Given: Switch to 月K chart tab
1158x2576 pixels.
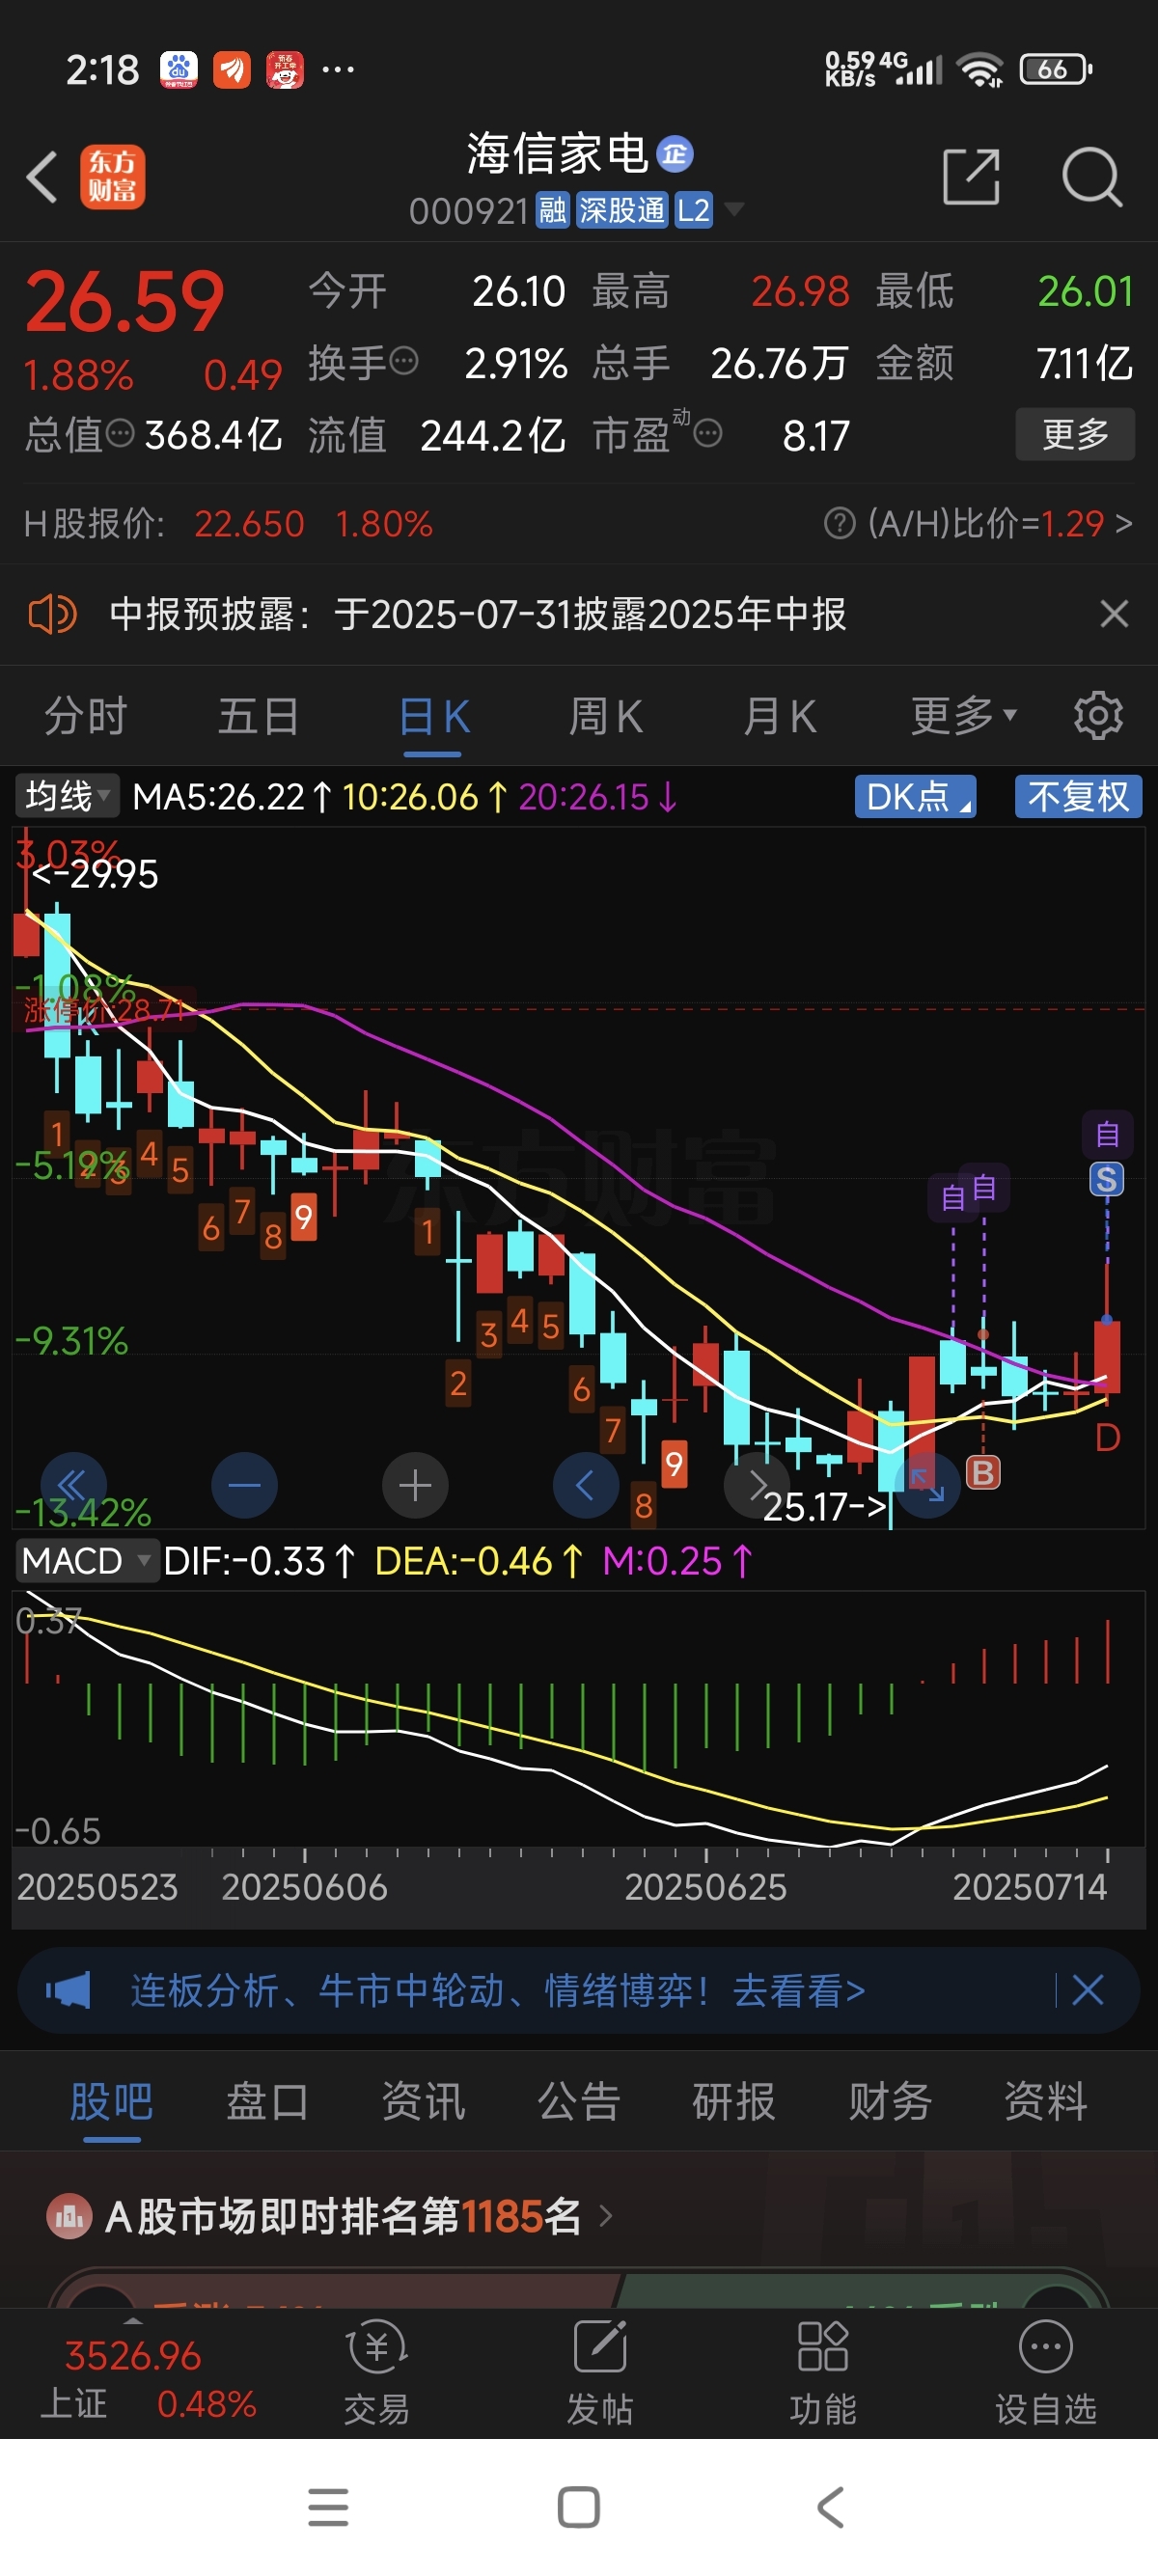Looking at the screenshot, I should (x=780, y=716).
